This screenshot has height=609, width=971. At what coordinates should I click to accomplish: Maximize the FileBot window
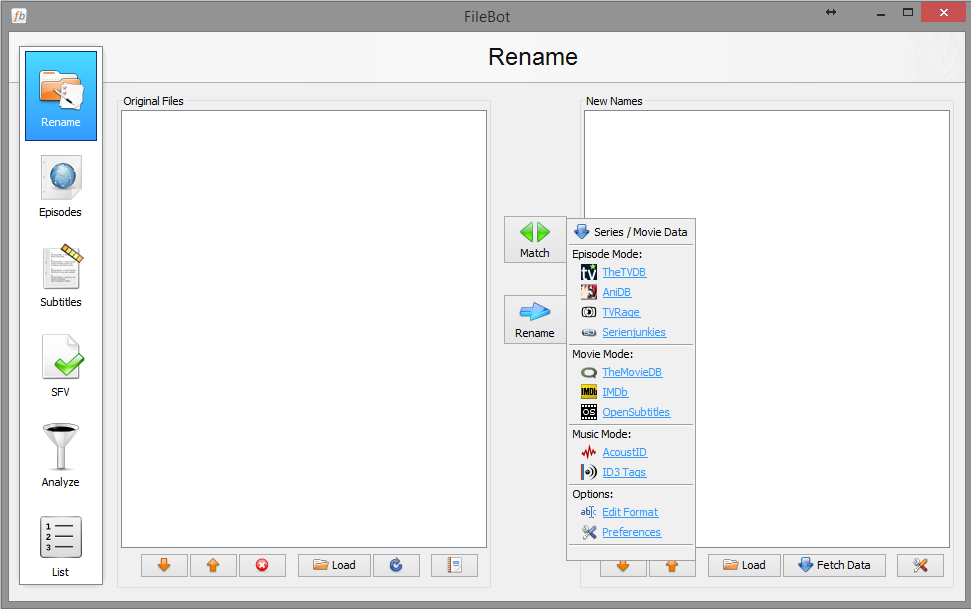click(908, 12)
